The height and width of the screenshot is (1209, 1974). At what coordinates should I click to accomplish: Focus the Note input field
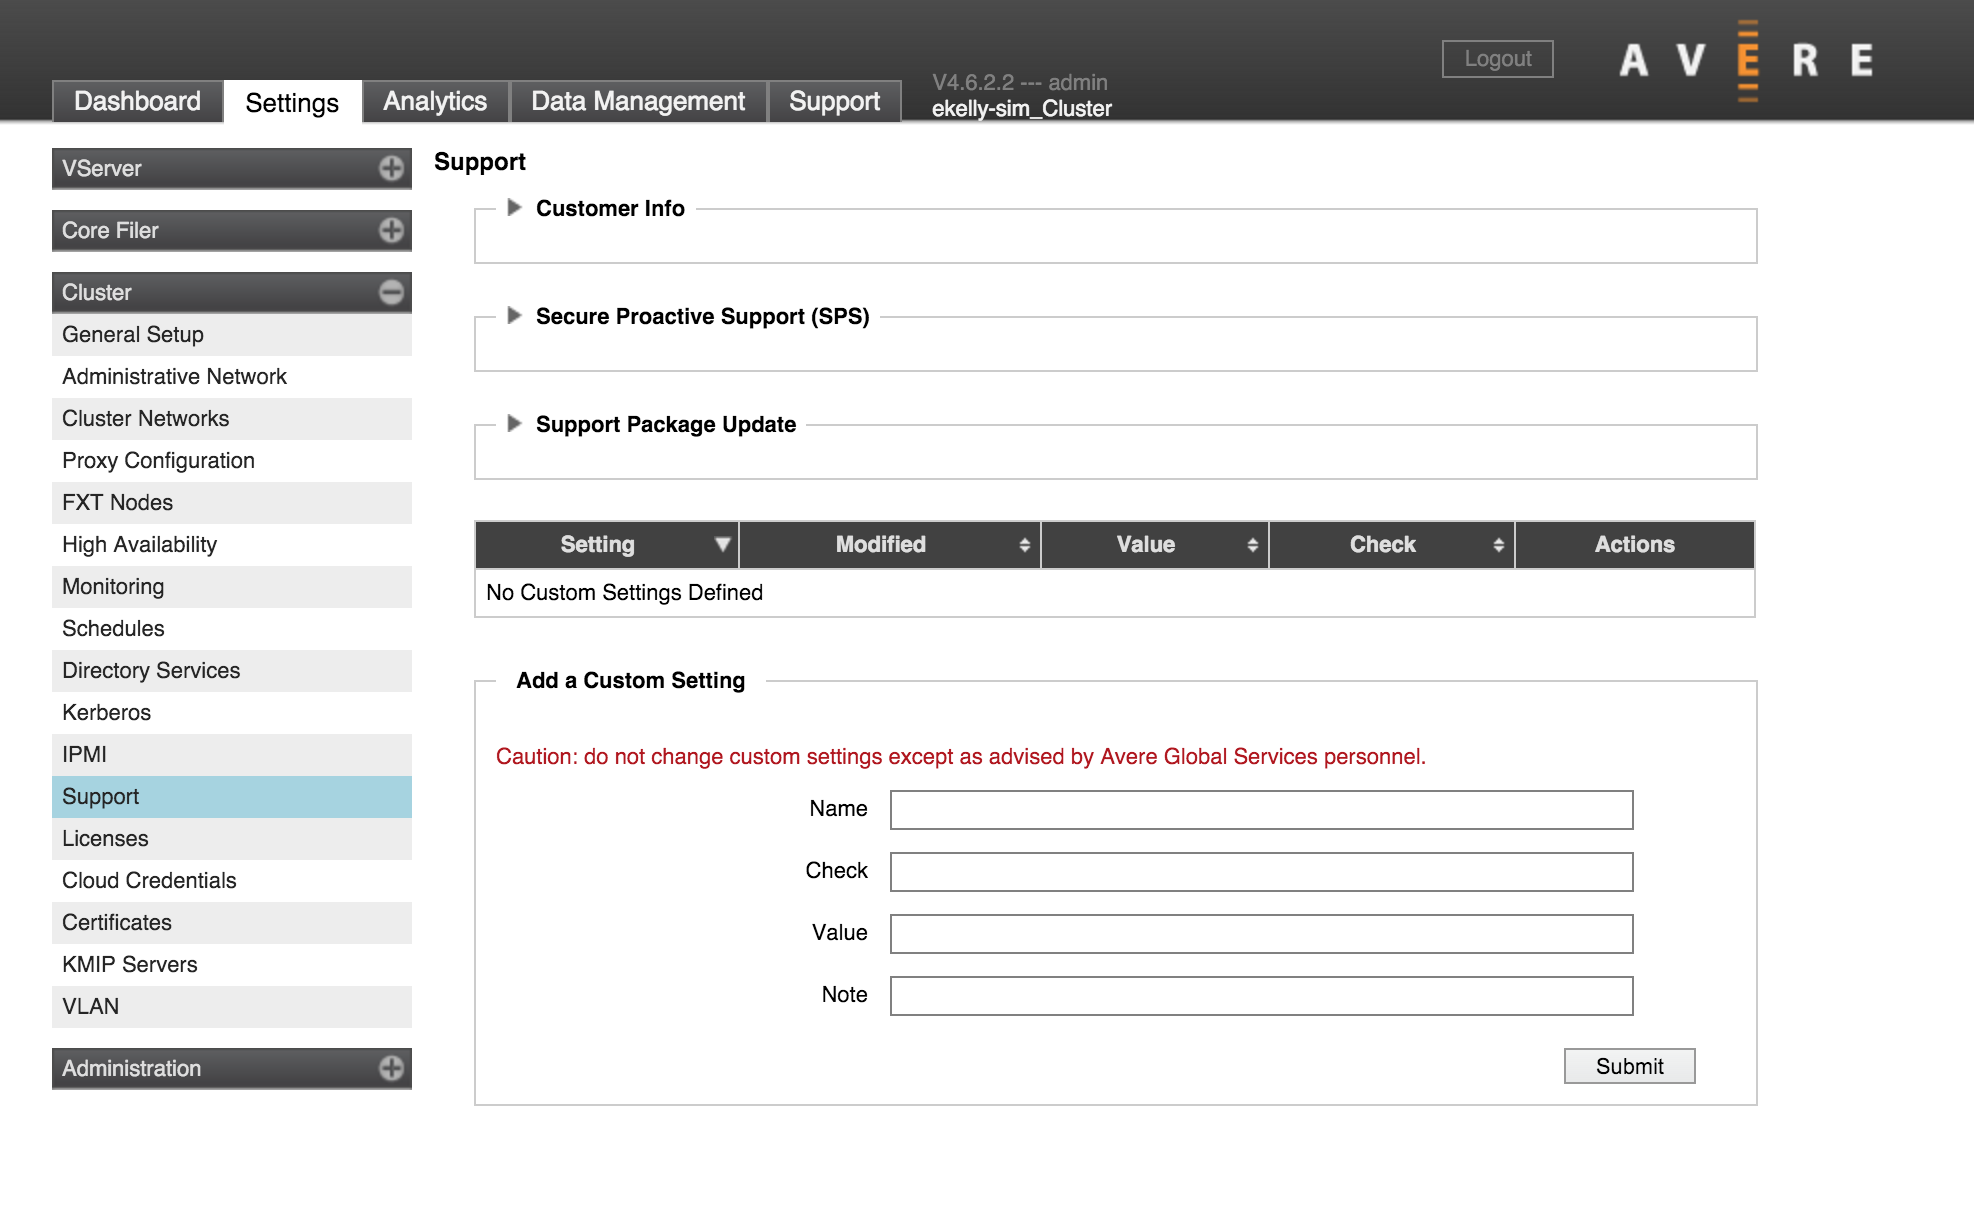click(1261, 996)
